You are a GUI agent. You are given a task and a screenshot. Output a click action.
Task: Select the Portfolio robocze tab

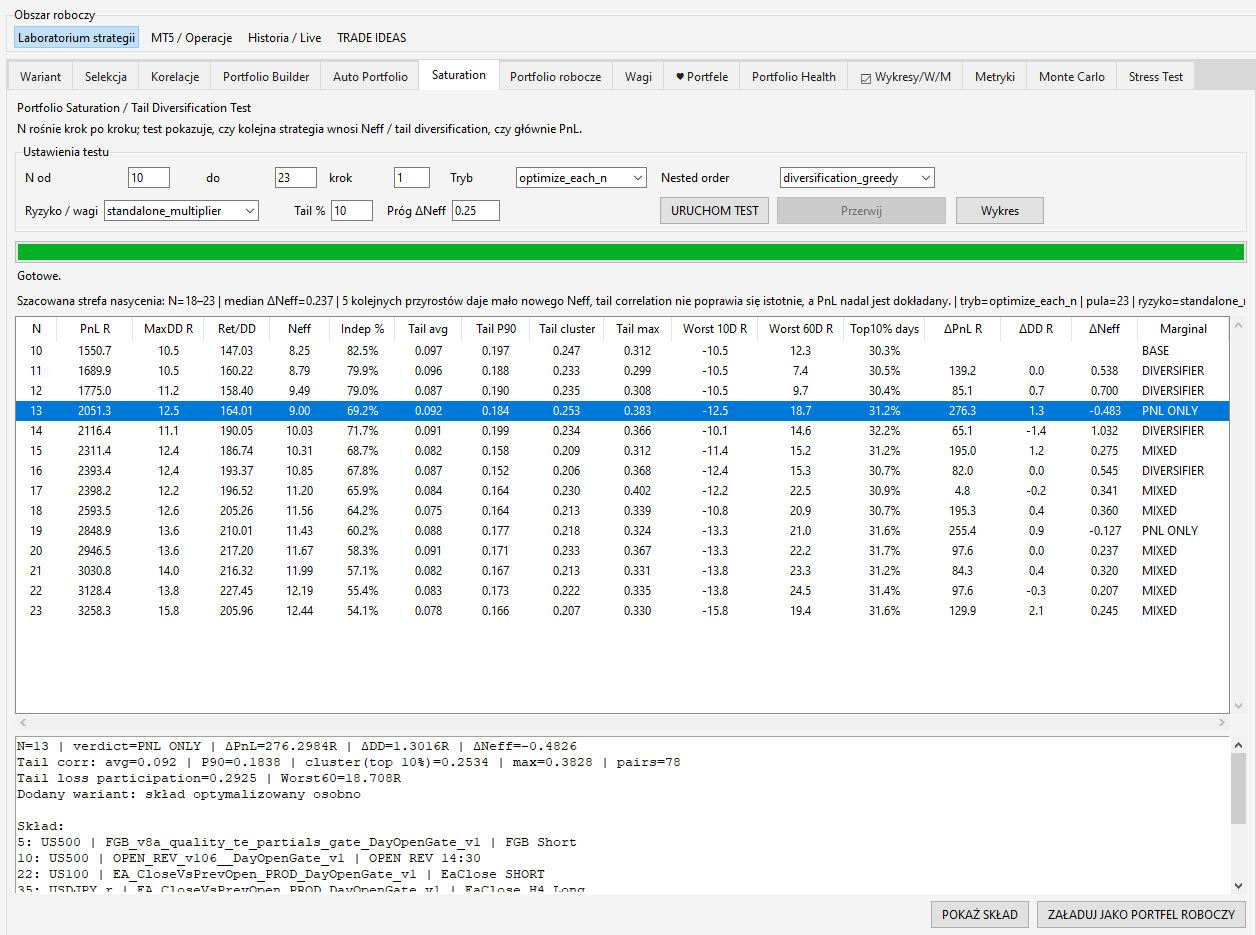tap(556, 77)
